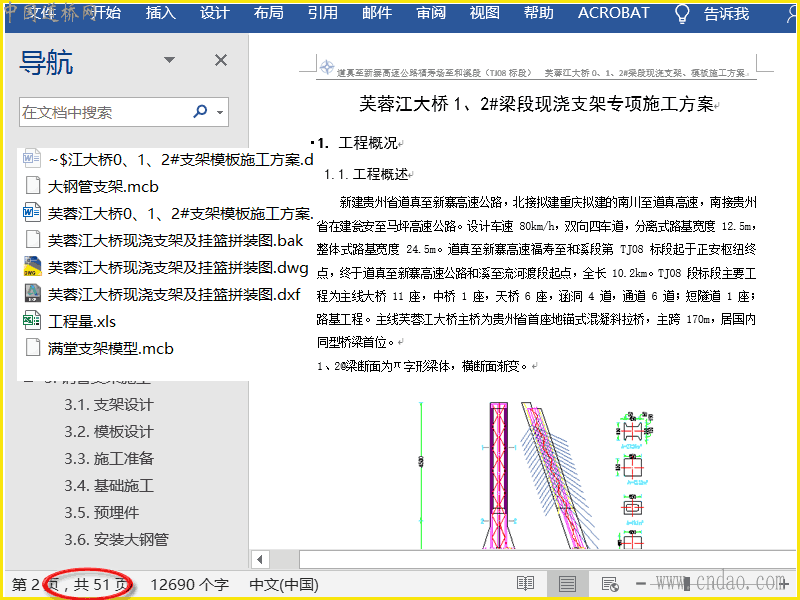Click the 告诉我 lightbulb icon
Image resolution: width=800 pixels, height=600 pixels.
point(682,14)
